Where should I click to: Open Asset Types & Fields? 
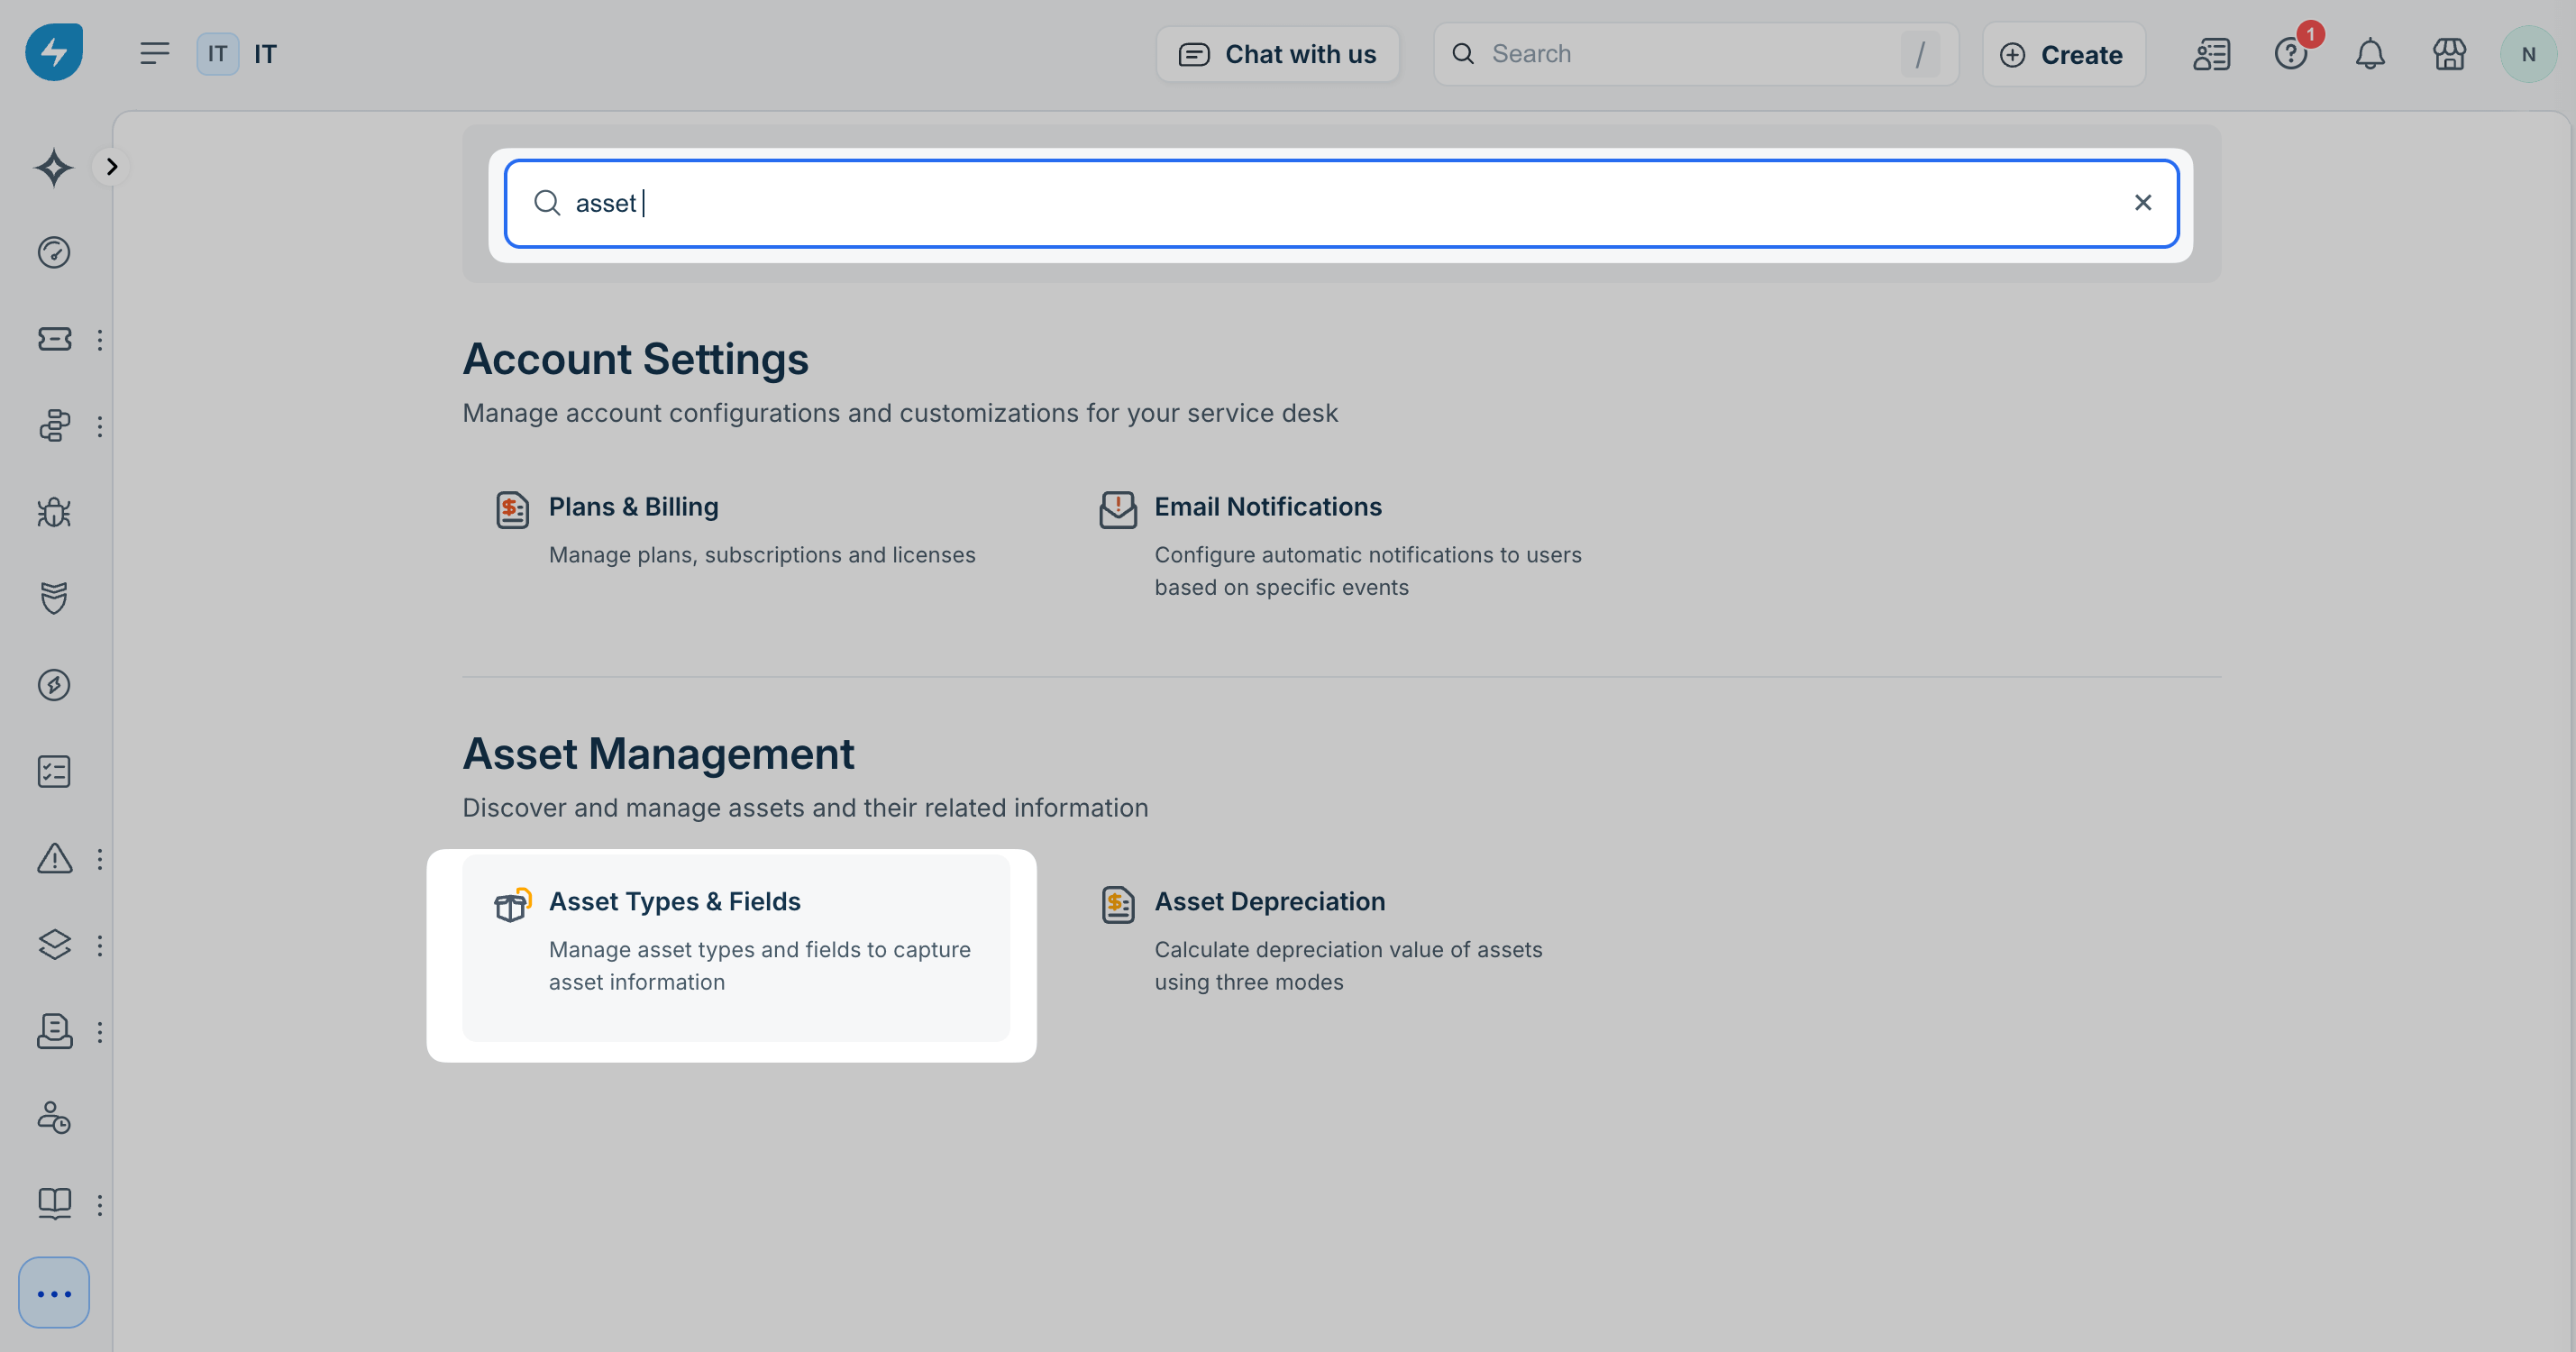click(736, 948)
